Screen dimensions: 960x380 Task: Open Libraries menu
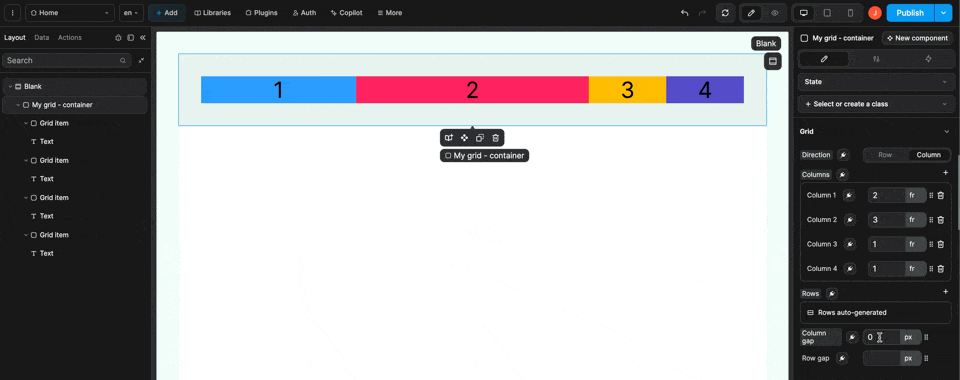coord(212,13)
